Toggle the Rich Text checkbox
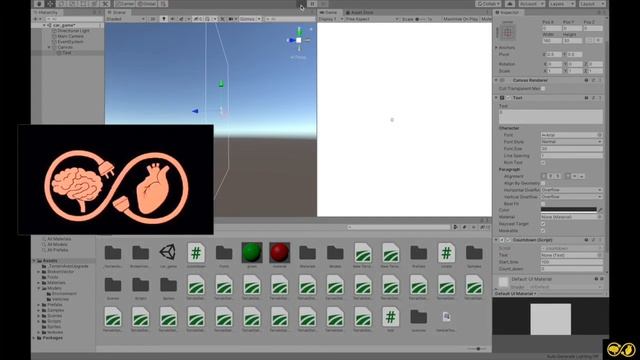Image resolution: width=640 pixels, height=360 pixels. tap(543, 162)
